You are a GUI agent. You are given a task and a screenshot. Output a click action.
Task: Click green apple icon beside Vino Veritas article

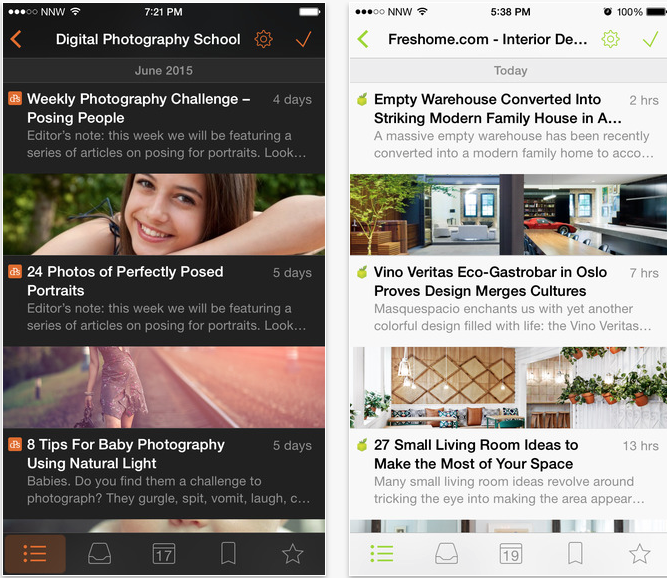pos(362,272)
